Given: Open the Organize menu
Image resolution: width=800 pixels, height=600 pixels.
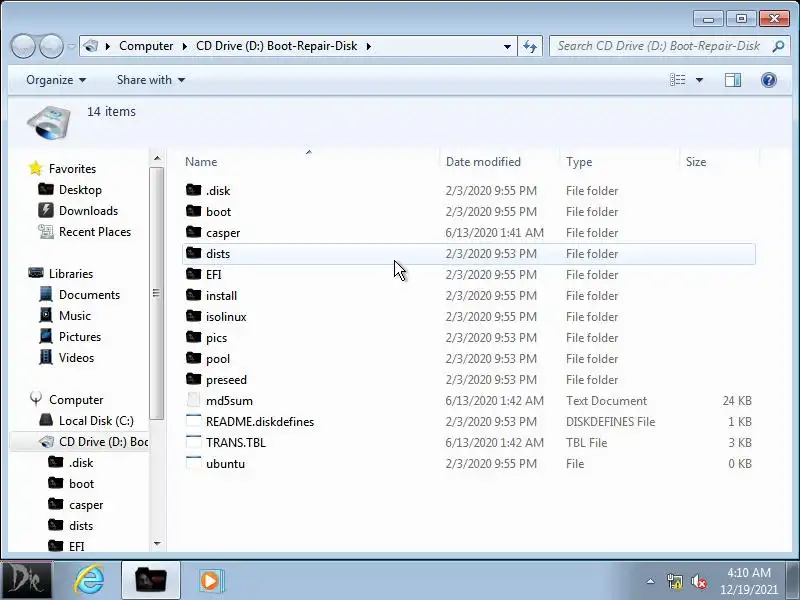Looking at the screenshot, I should (x=56, y=80).
